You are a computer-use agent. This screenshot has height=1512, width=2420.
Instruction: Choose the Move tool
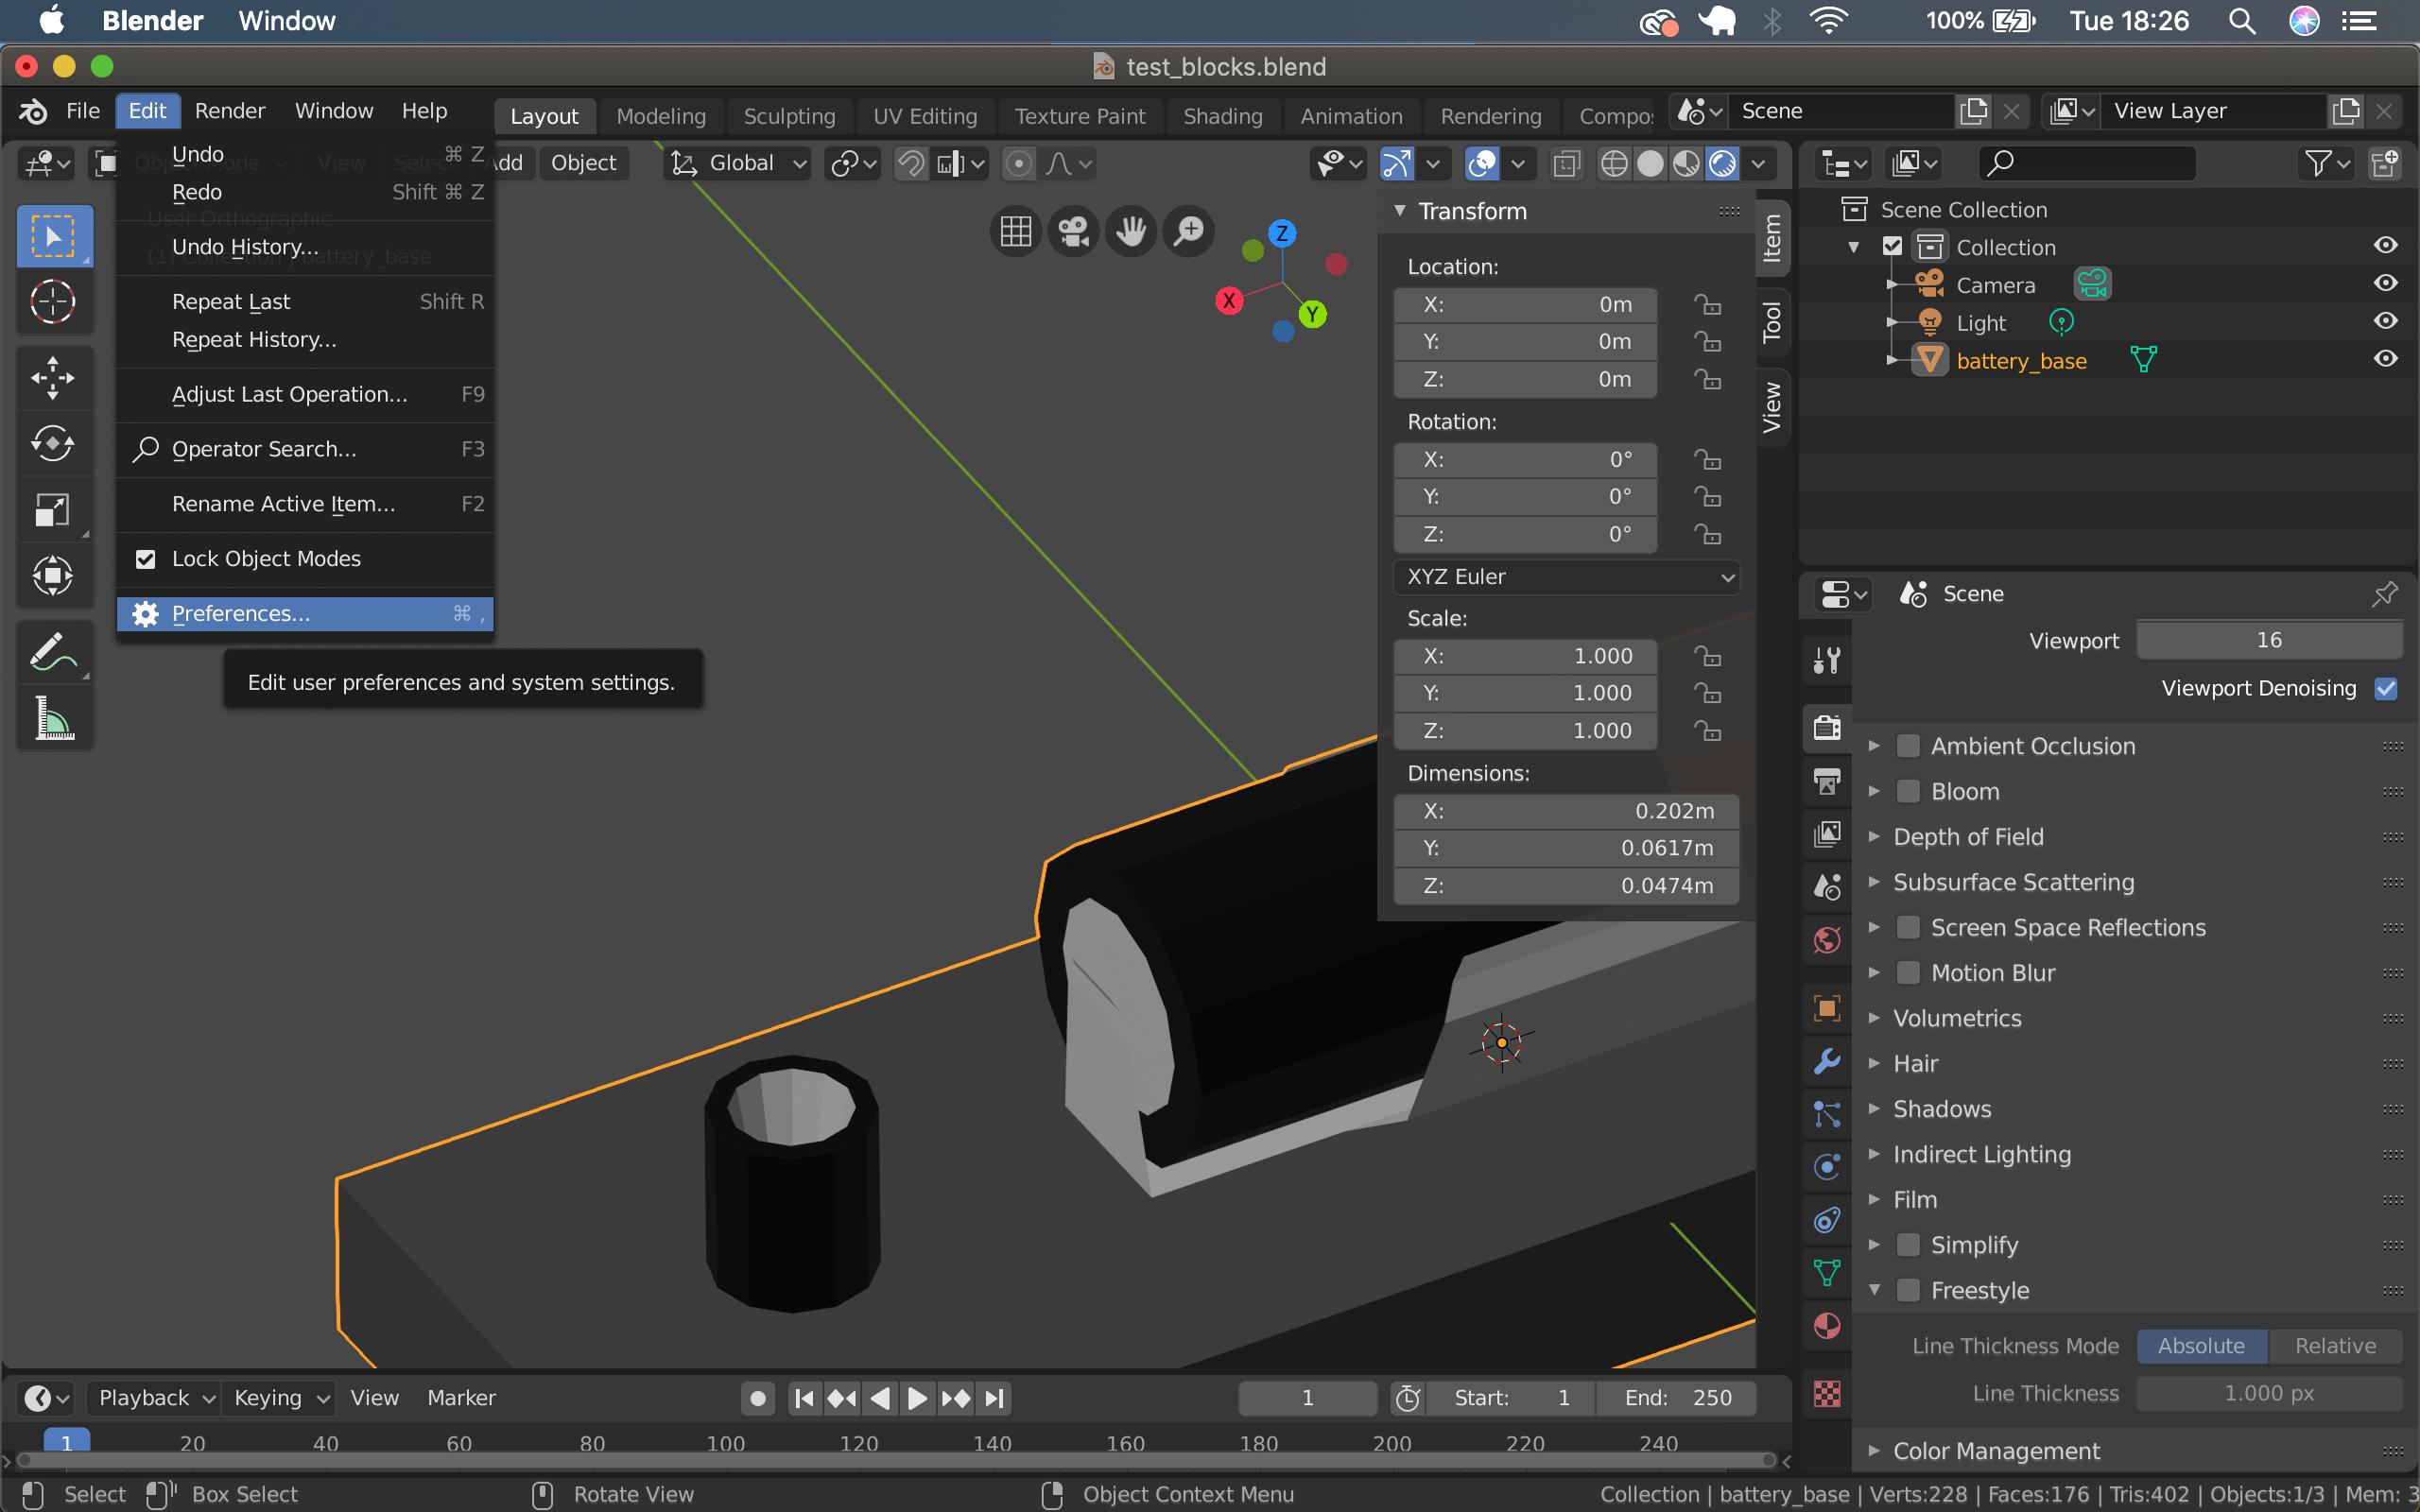coord(54,378)
